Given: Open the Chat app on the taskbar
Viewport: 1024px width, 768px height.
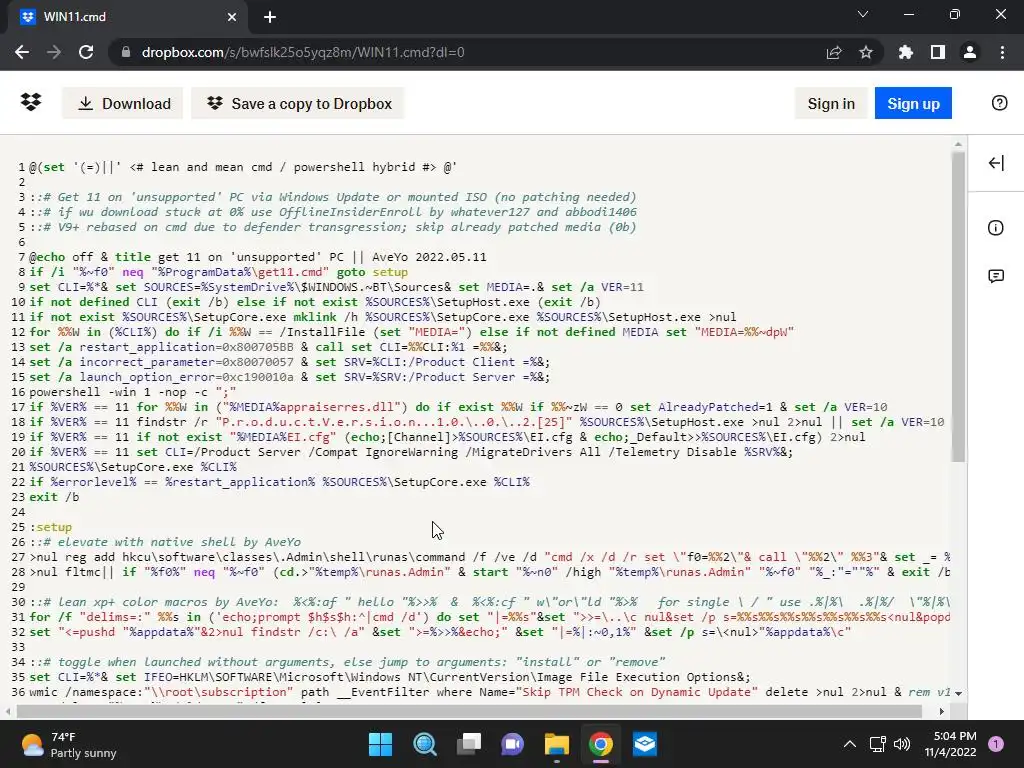Looking at the screenshot, I should [513, 744].
